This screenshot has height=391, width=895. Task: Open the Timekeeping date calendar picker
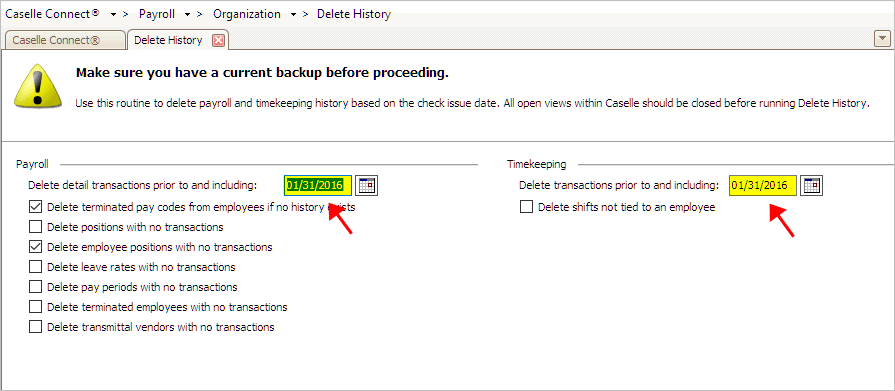[811, 186]
